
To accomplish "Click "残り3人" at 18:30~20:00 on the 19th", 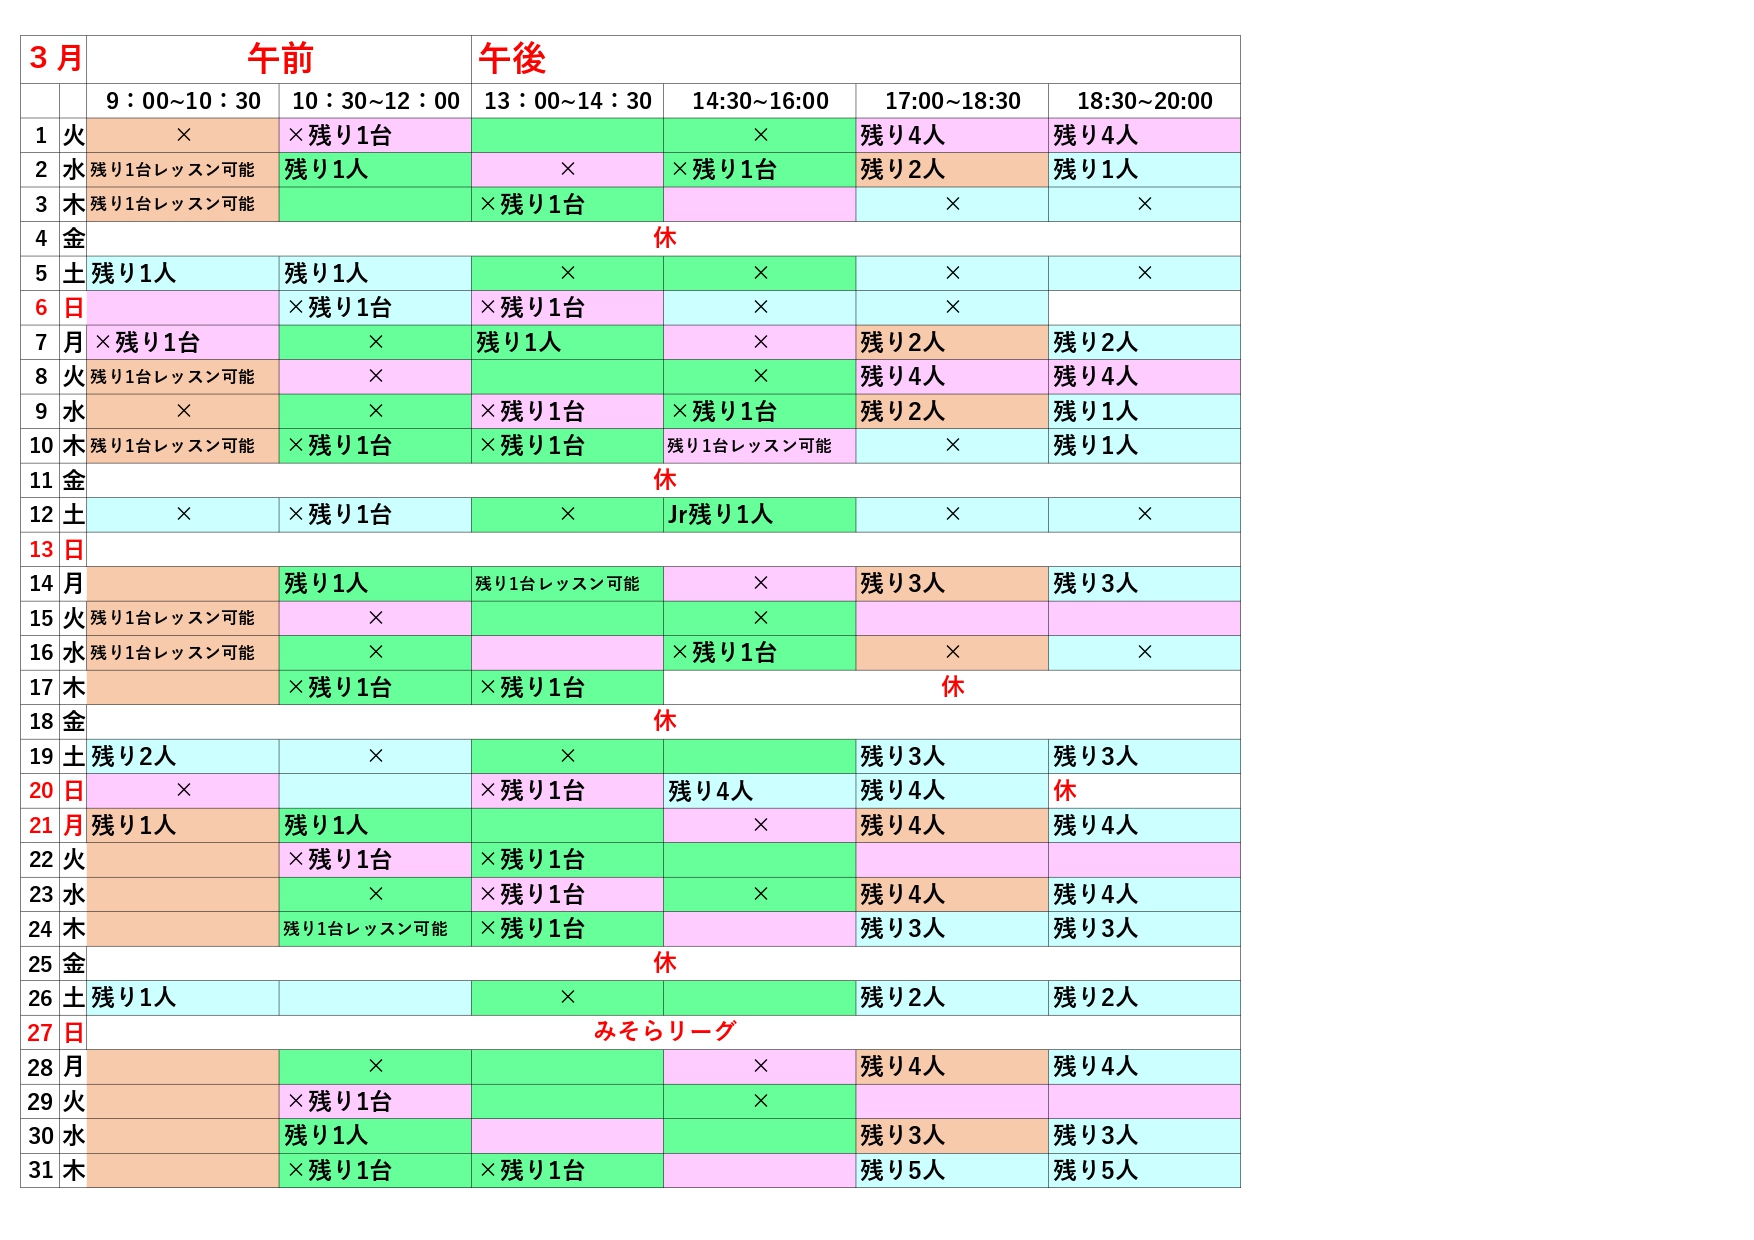I will click(x=1095, y=756).
